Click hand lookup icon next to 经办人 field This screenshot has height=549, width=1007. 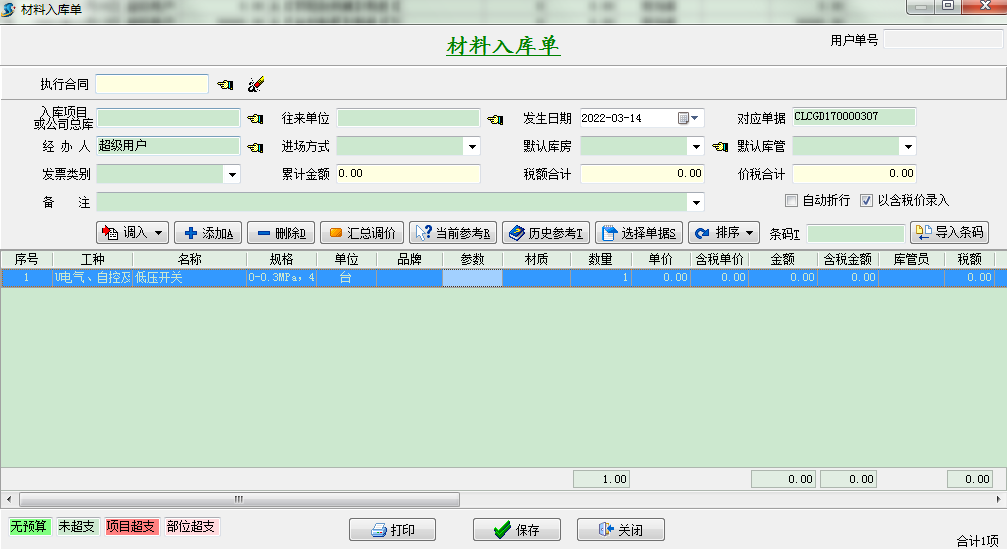[x=255, y=147]
